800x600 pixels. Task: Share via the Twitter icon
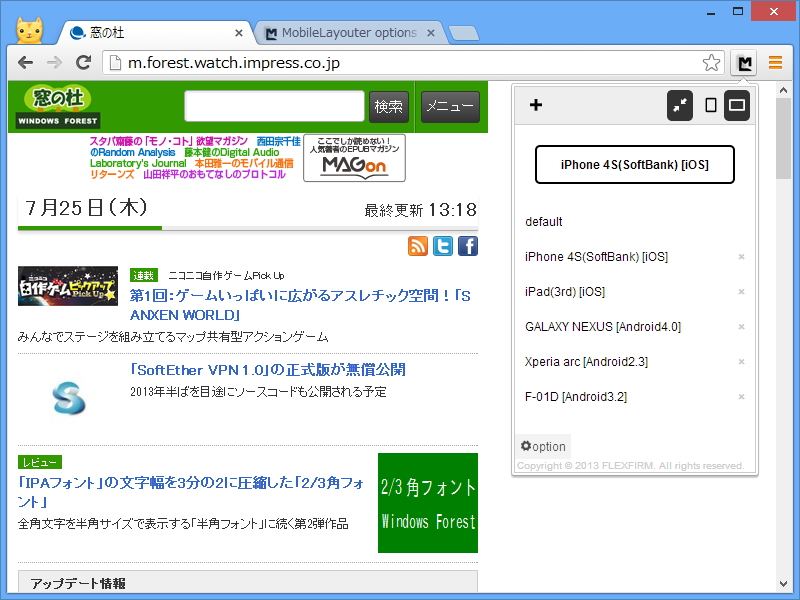pos(443,246)
